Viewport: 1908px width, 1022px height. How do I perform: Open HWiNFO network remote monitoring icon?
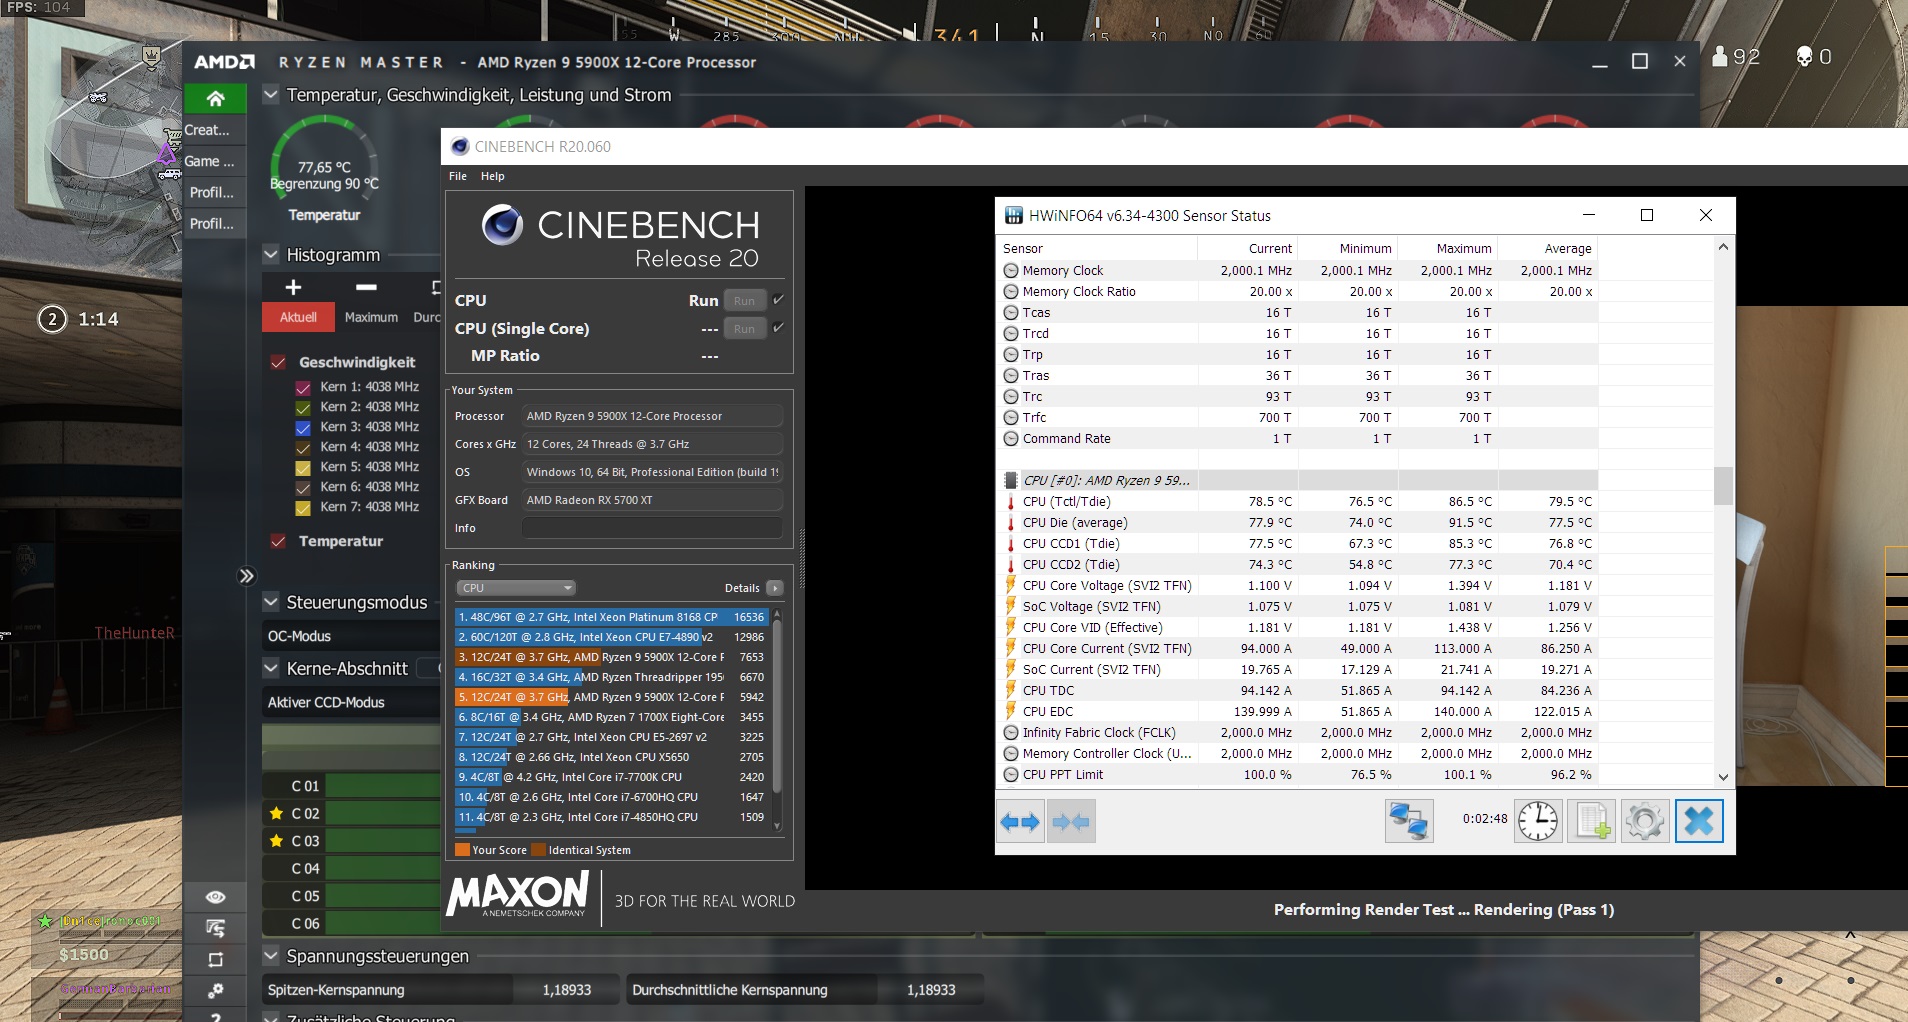point(1409,821)
